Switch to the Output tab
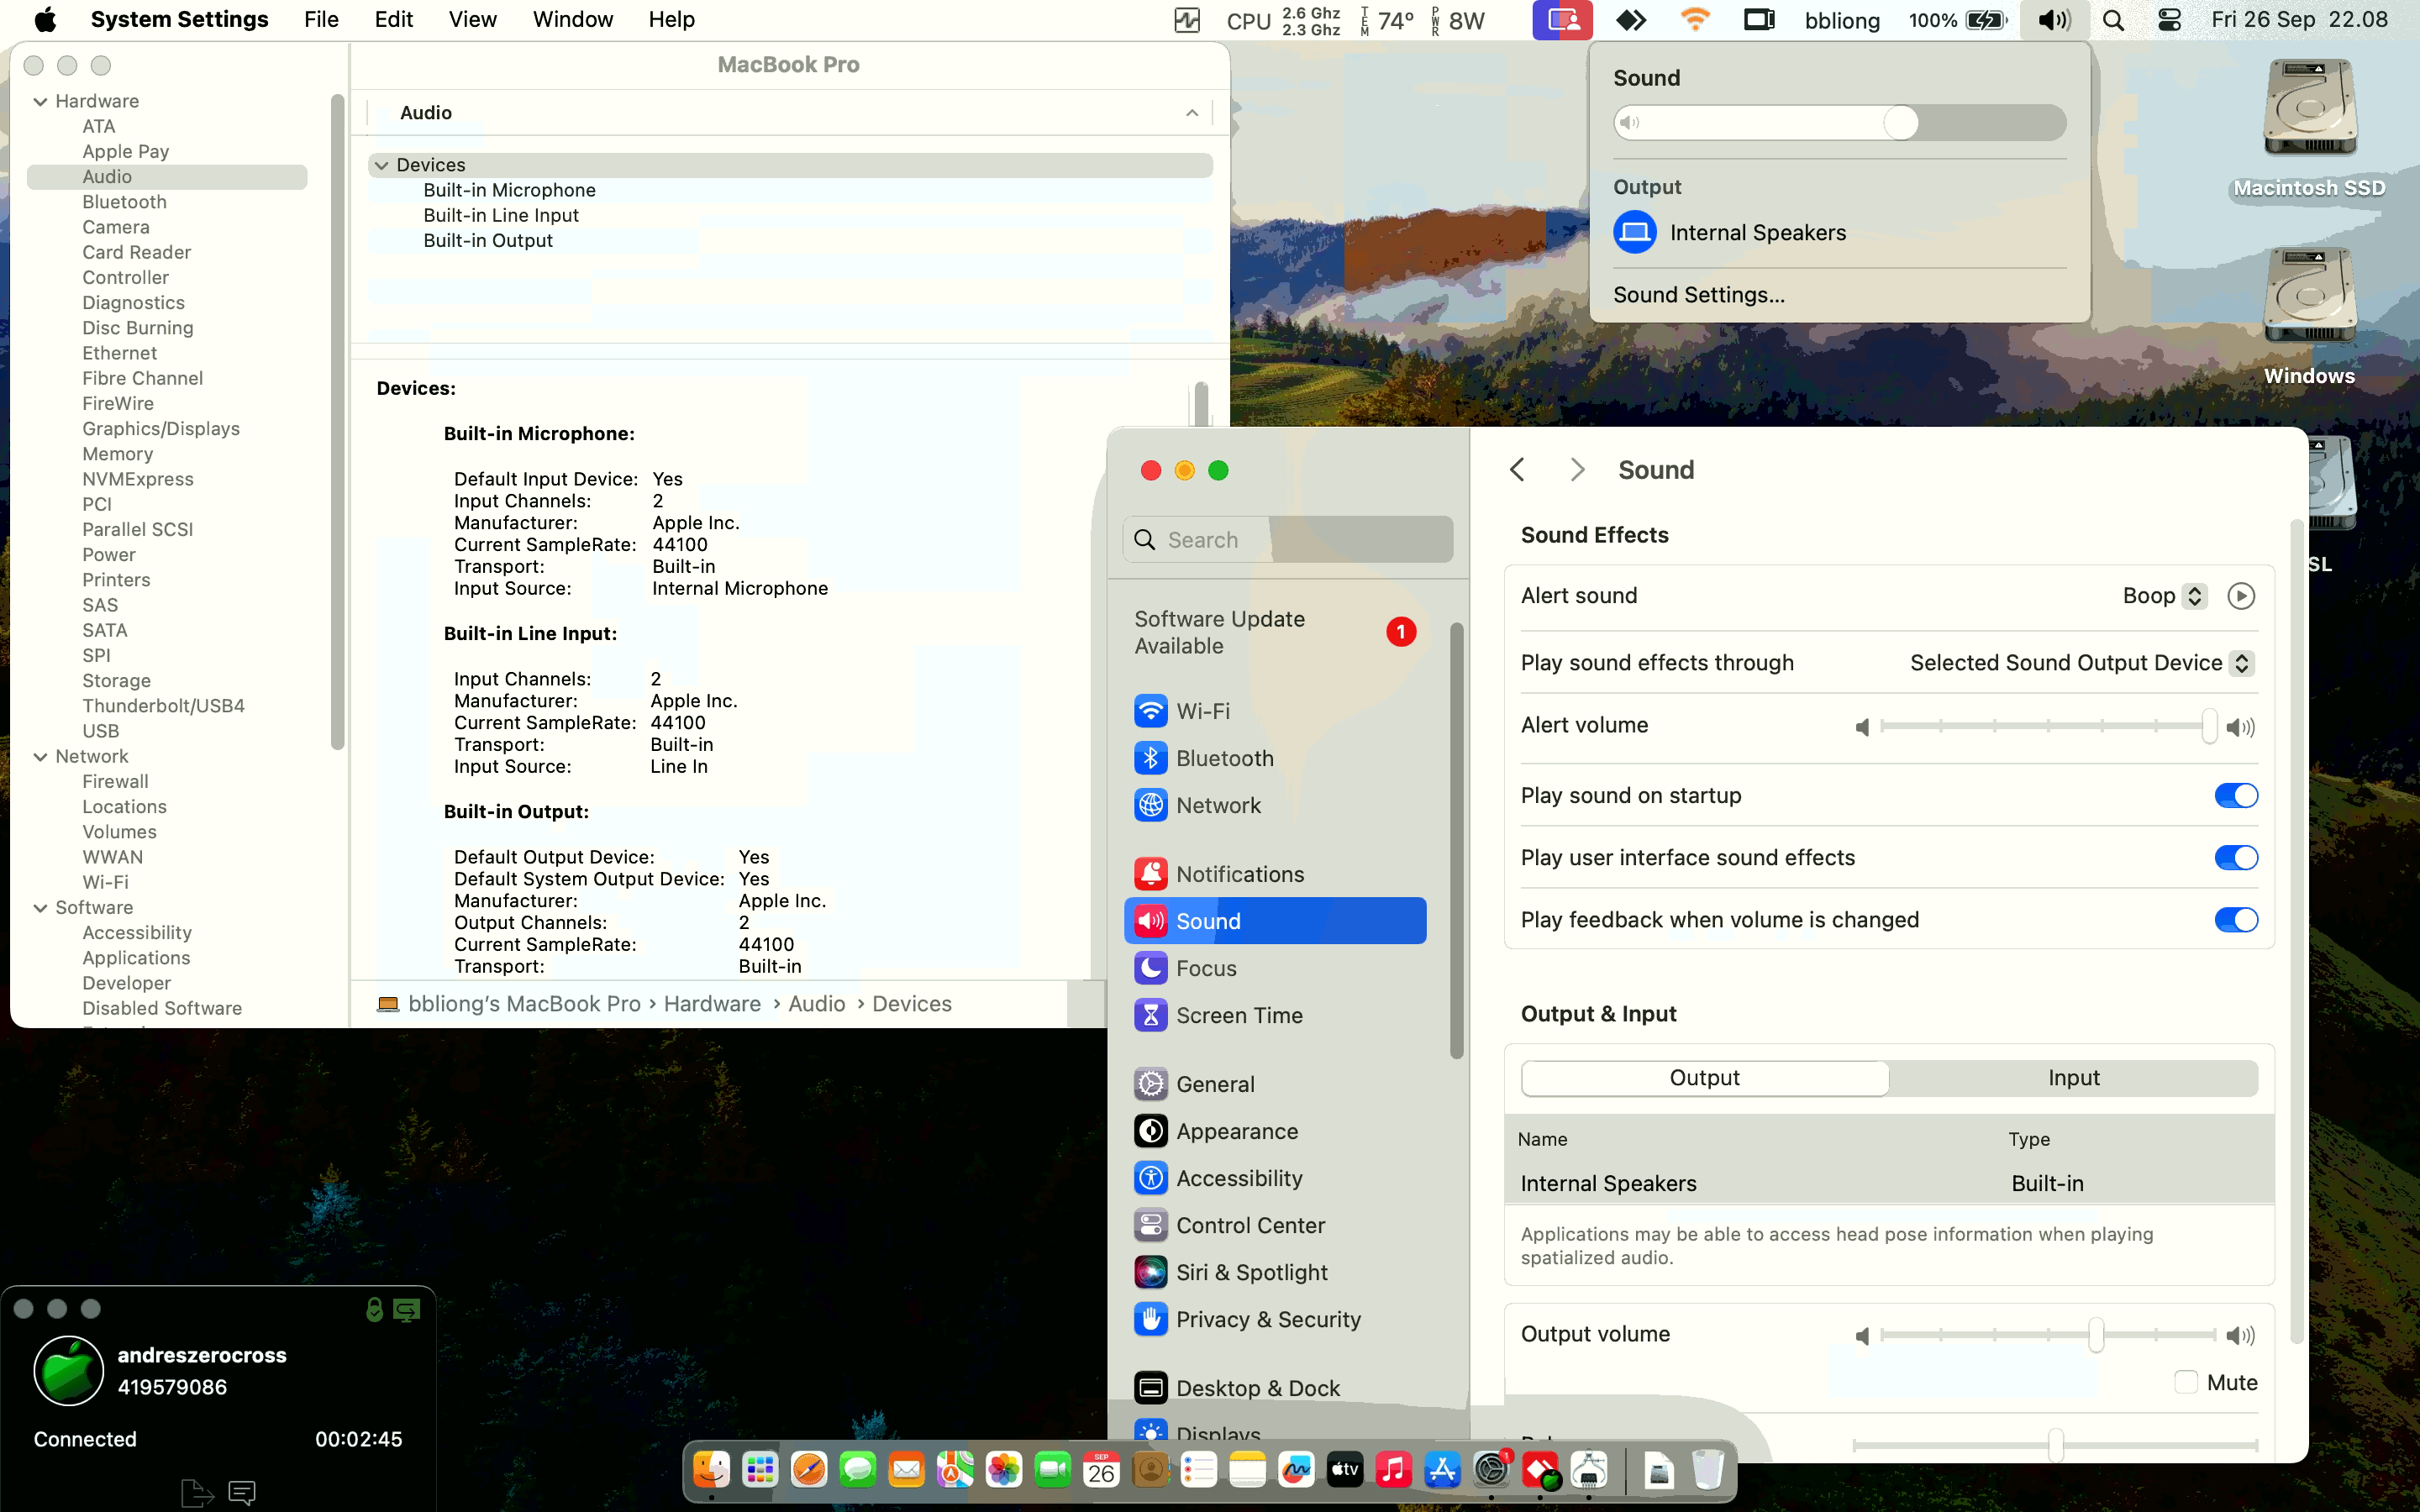 click(x=1705, y=1078)
